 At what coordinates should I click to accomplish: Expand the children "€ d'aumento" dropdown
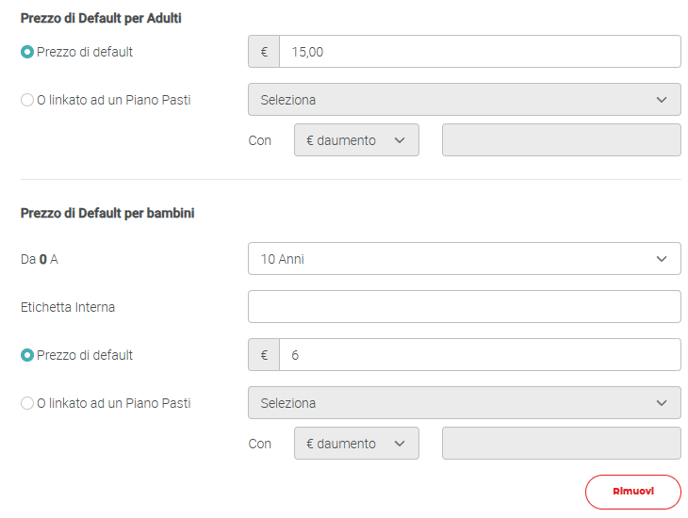point(356,443)
